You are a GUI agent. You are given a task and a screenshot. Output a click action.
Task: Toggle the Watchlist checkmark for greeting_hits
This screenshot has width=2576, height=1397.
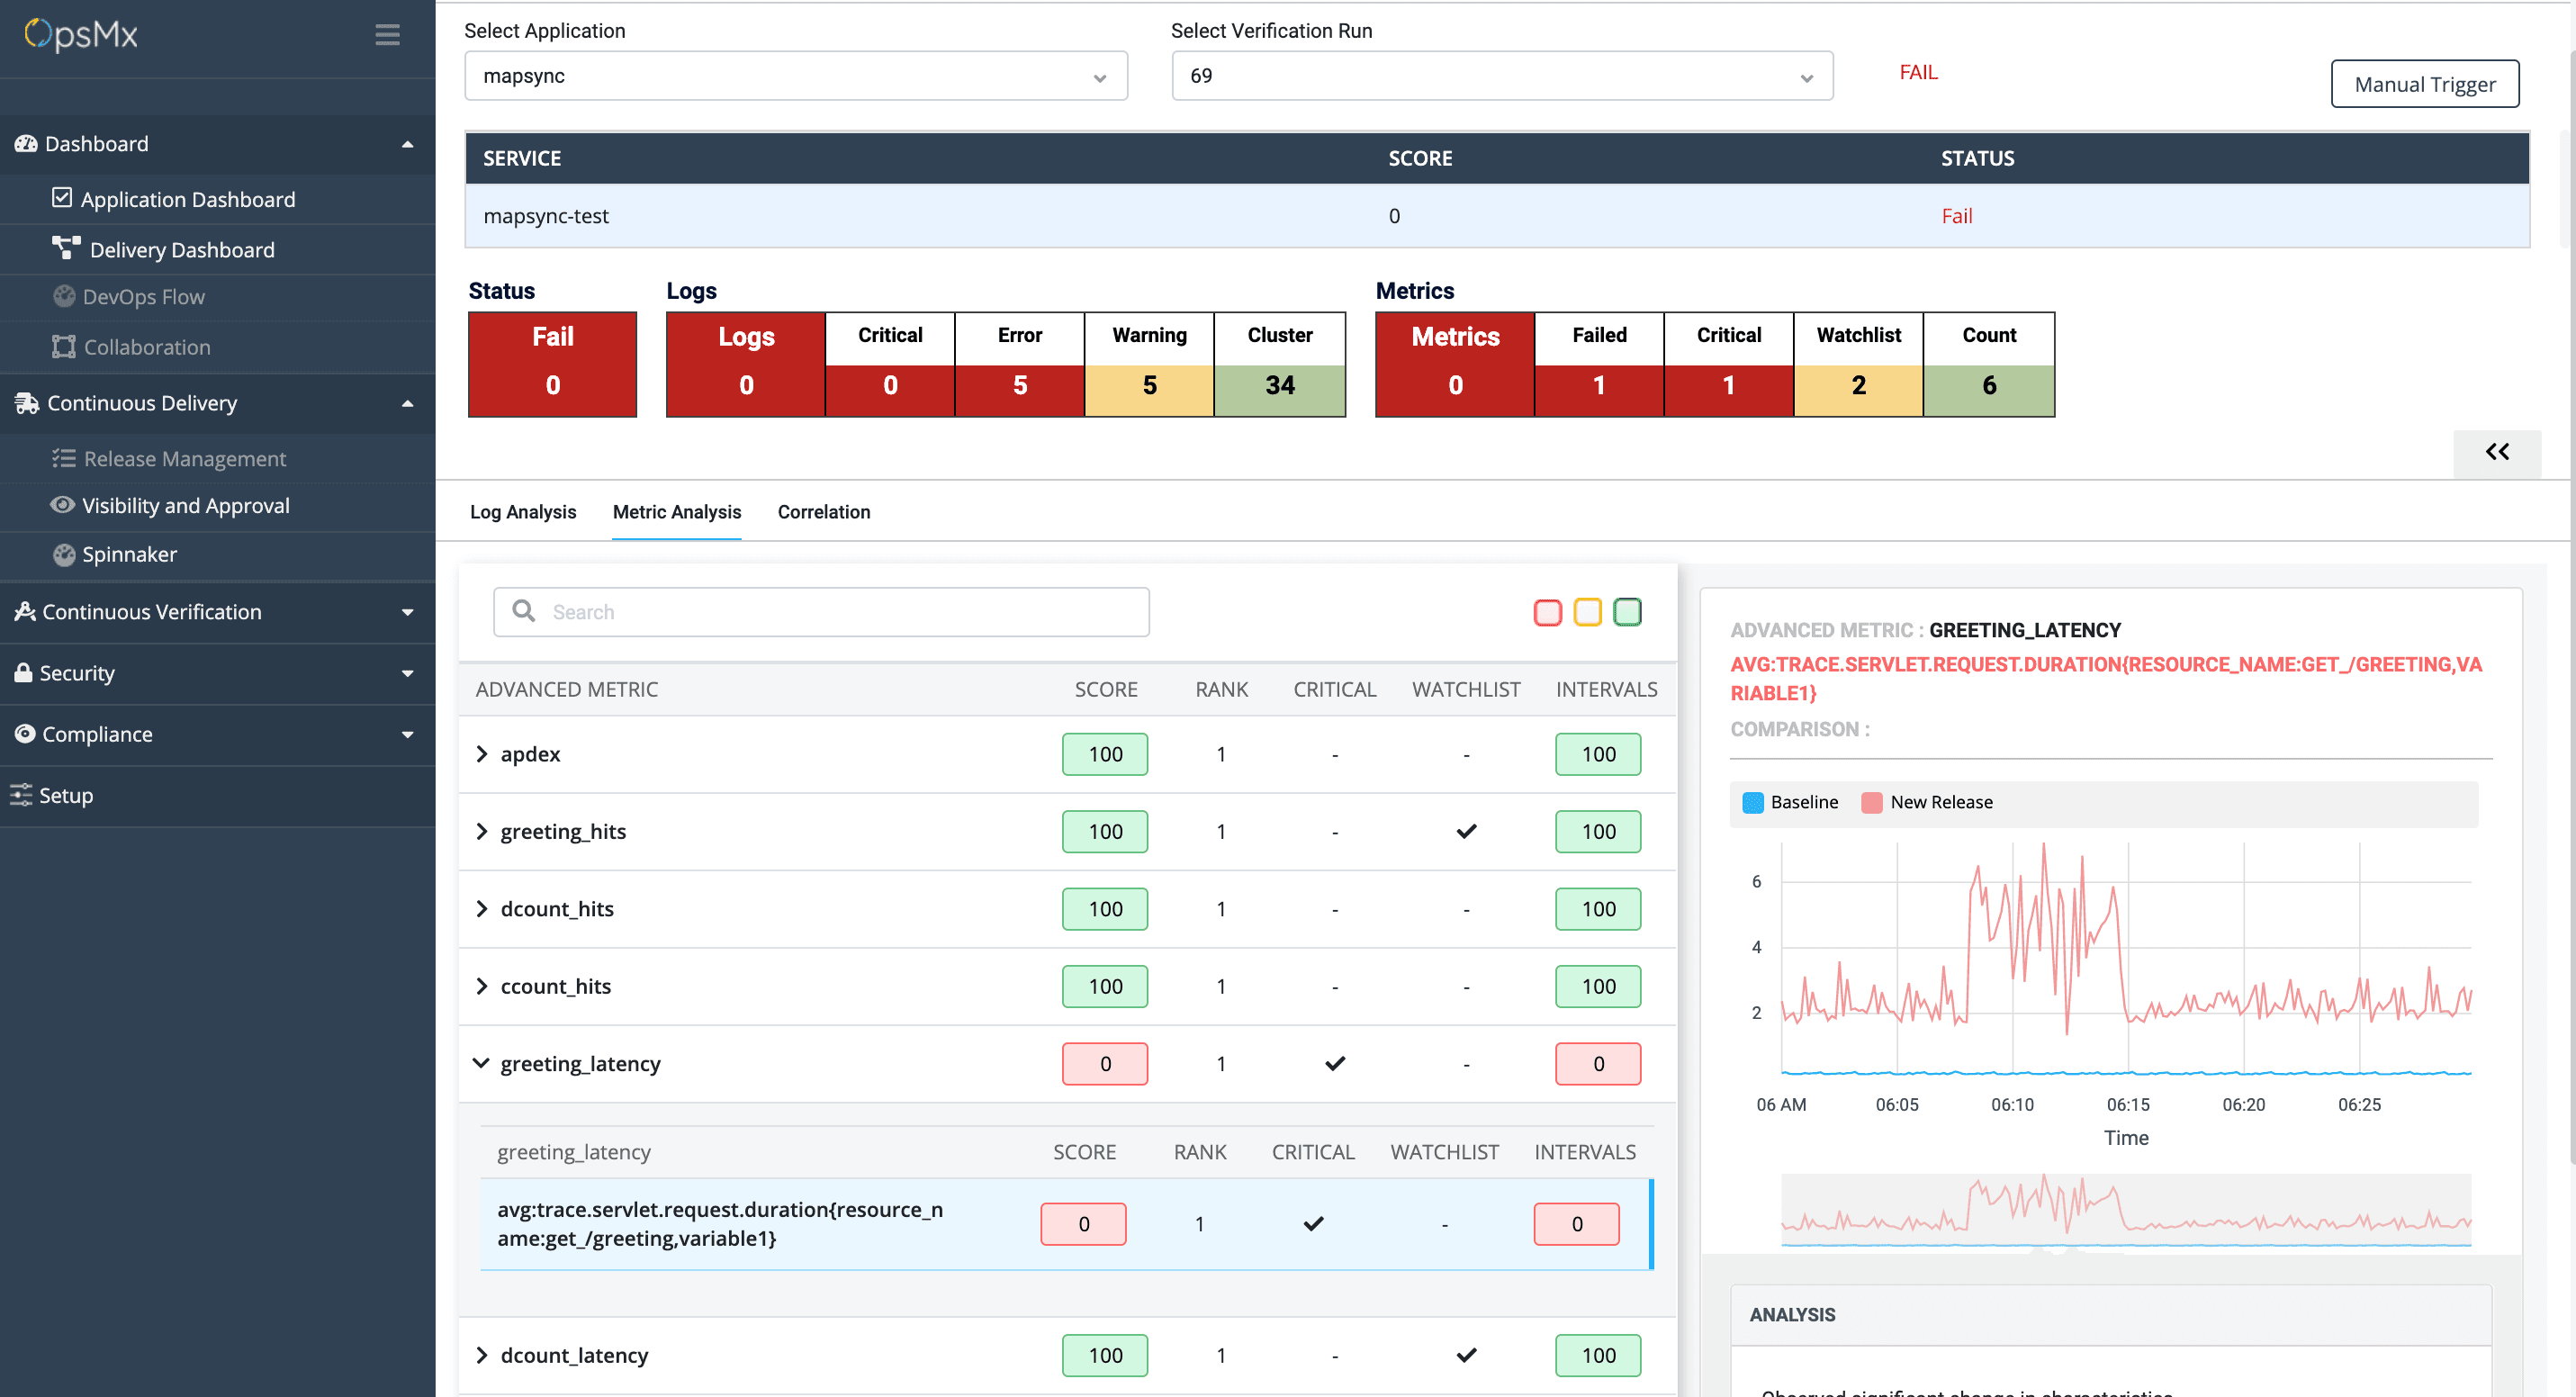click(1466, 831)
